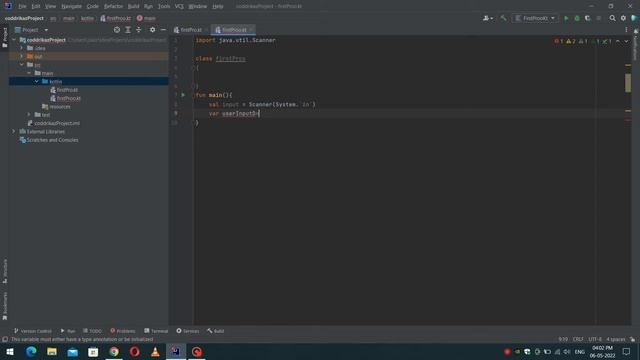Open the Services tool window

tap(188, 331)
